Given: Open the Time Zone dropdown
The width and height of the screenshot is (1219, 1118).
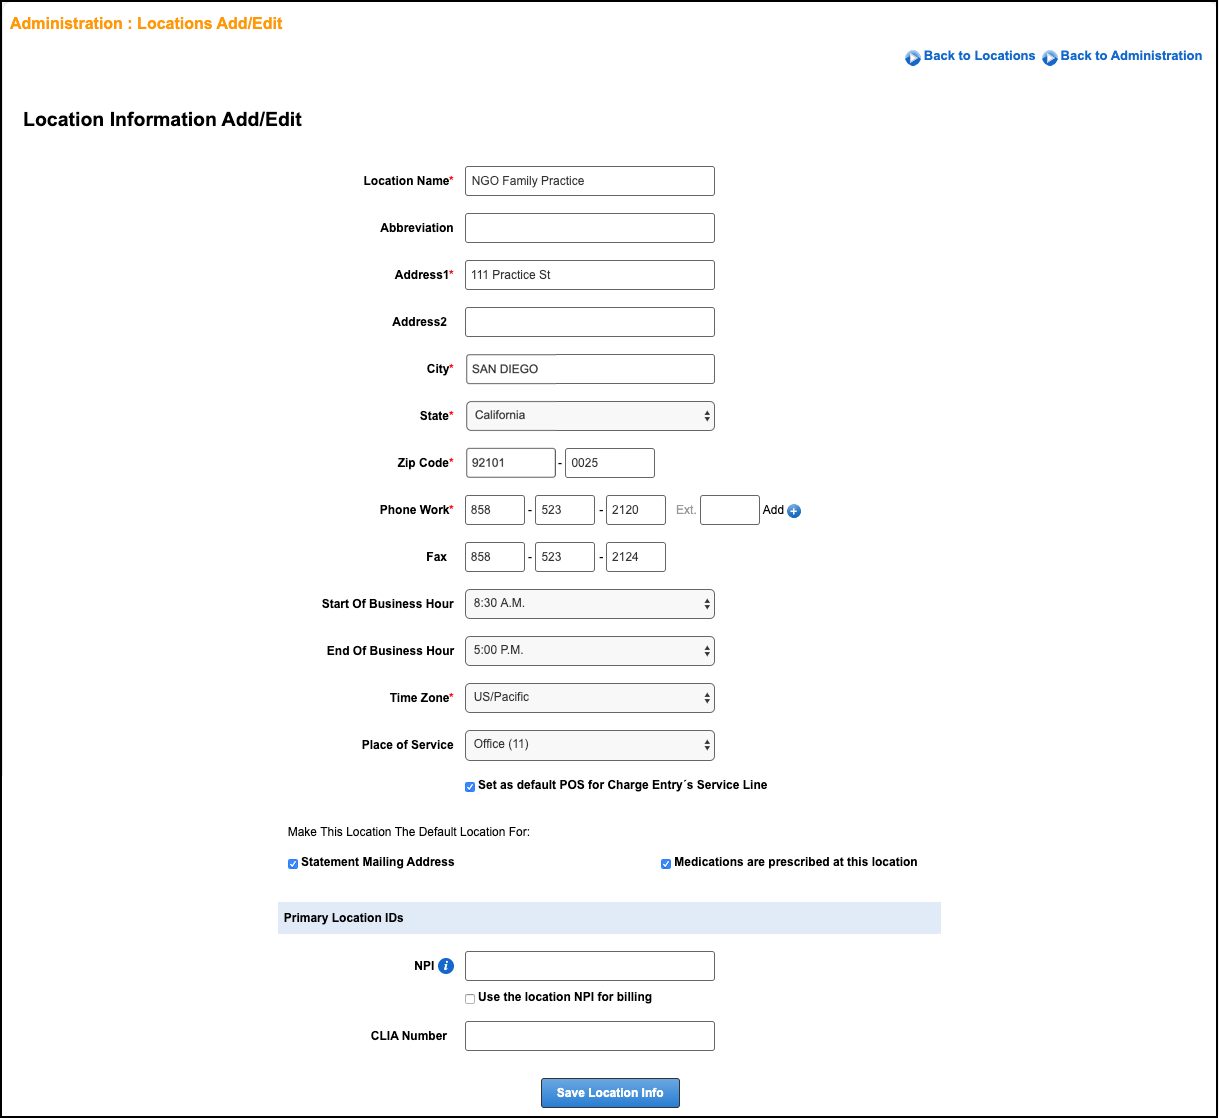Looking at the screenshot, I should click(x=590, y=698).
